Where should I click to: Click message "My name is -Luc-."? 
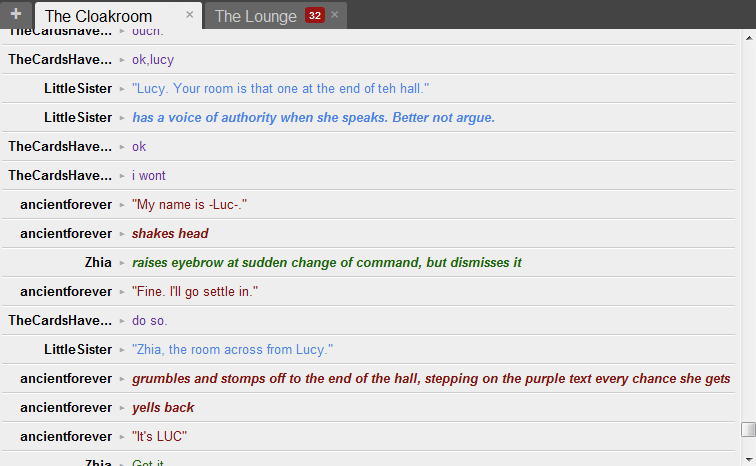tap(189, 204)
